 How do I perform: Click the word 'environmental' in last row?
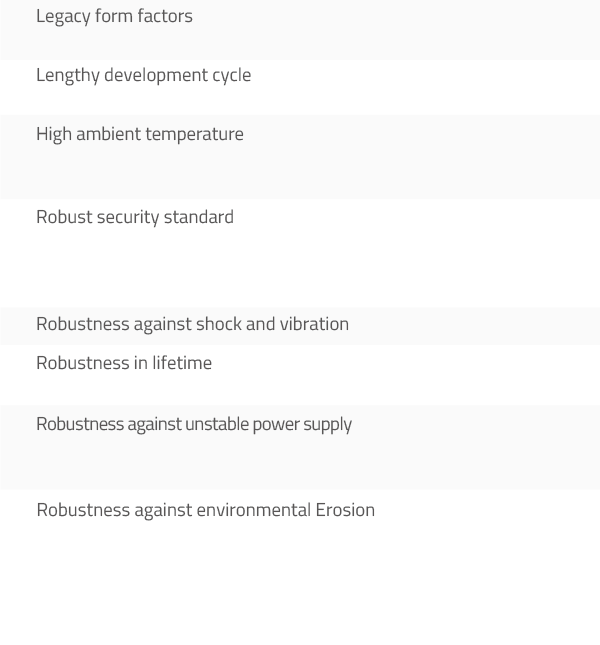254,510
